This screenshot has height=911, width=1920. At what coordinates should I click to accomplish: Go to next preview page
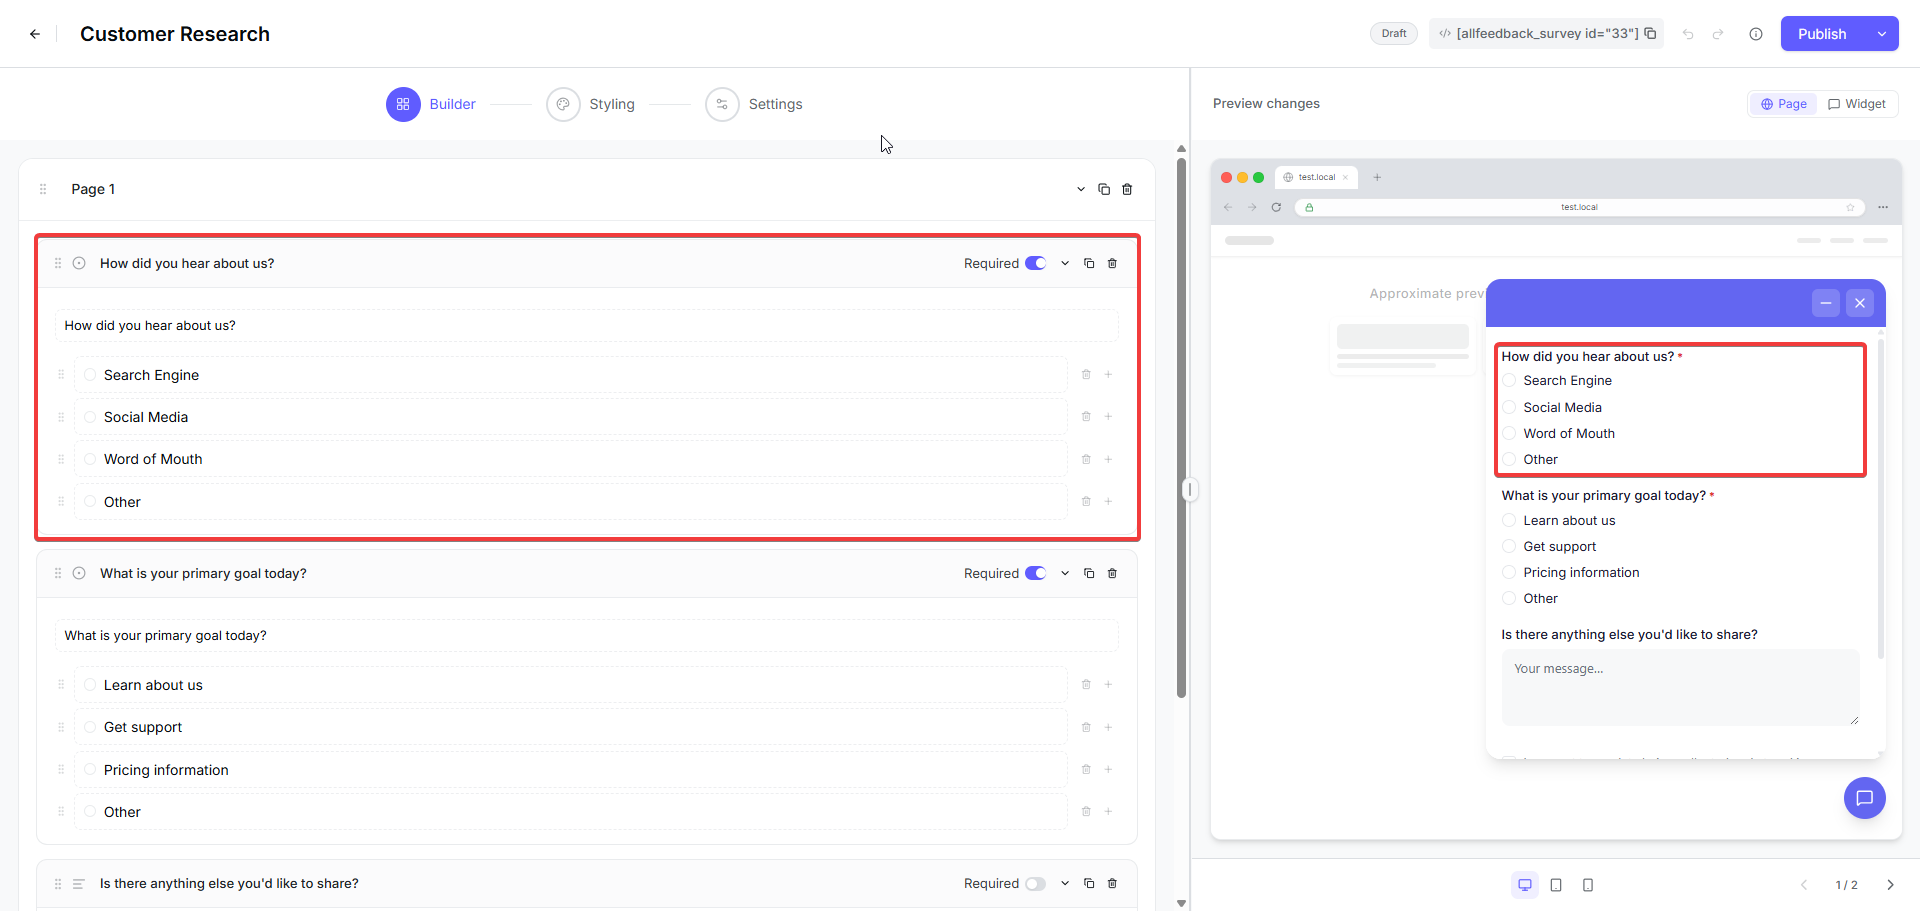pos(1890,885)
